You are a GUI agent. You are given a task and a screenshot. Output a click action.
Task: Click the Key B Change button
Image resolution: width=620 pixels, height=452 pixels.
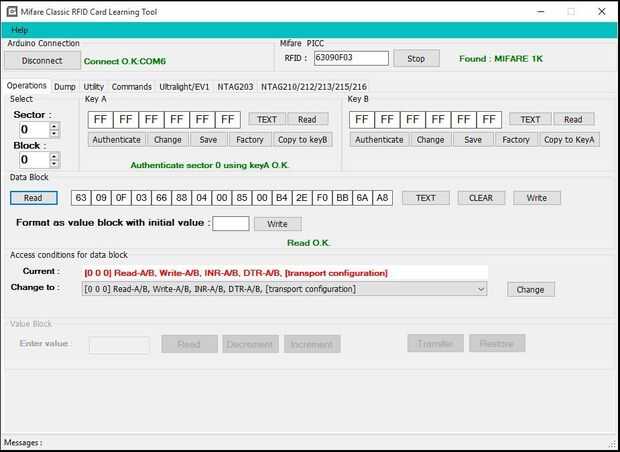coord(430,140)
